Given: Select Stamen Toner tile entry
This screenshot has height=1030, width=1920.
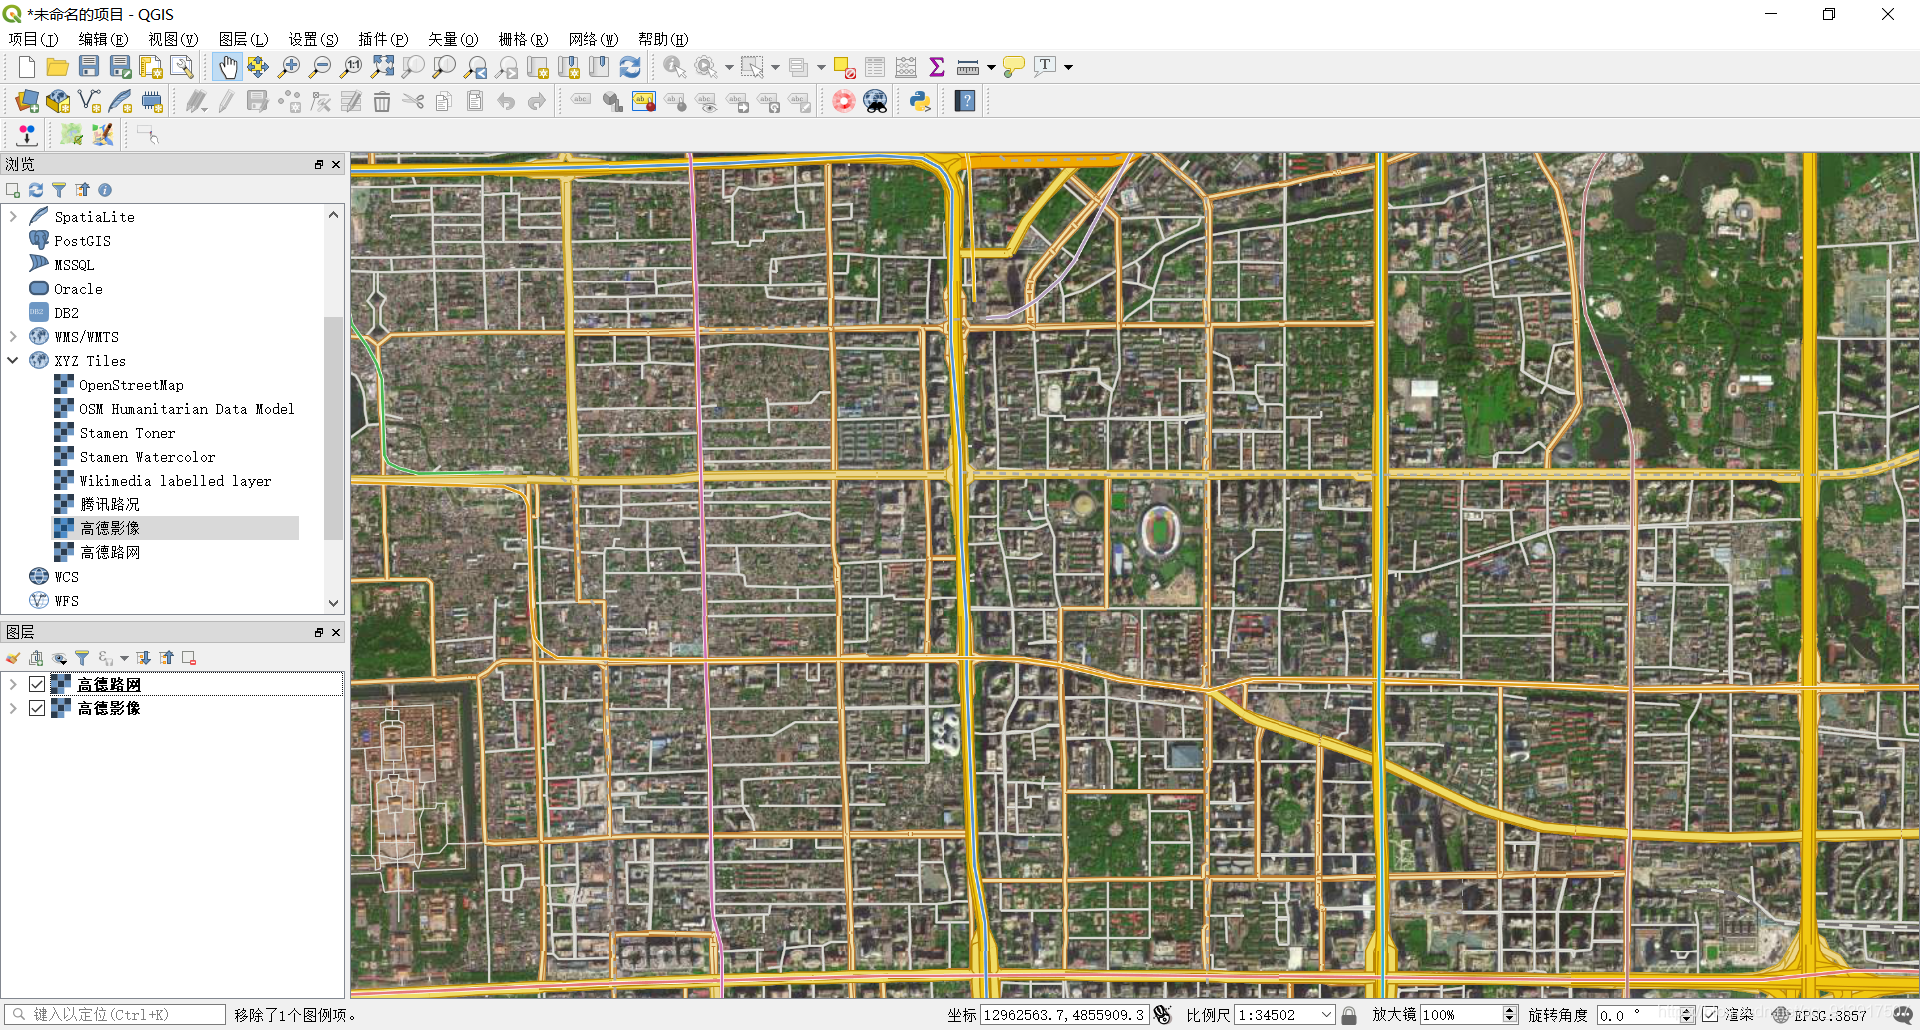Looking at the screenshot, I should [127, 433].
